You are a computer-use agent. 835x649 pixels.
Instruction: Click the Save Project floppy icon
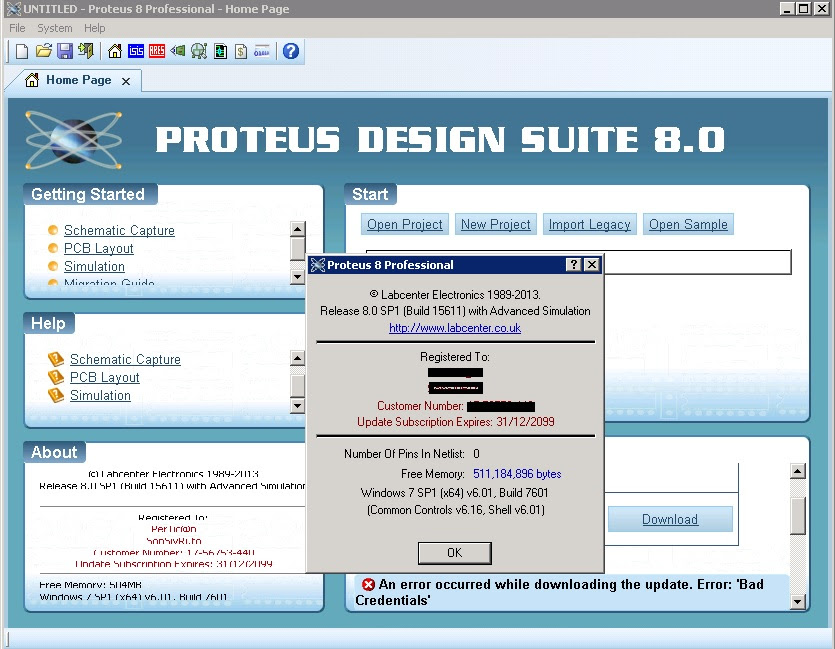[x=65, y=51]
